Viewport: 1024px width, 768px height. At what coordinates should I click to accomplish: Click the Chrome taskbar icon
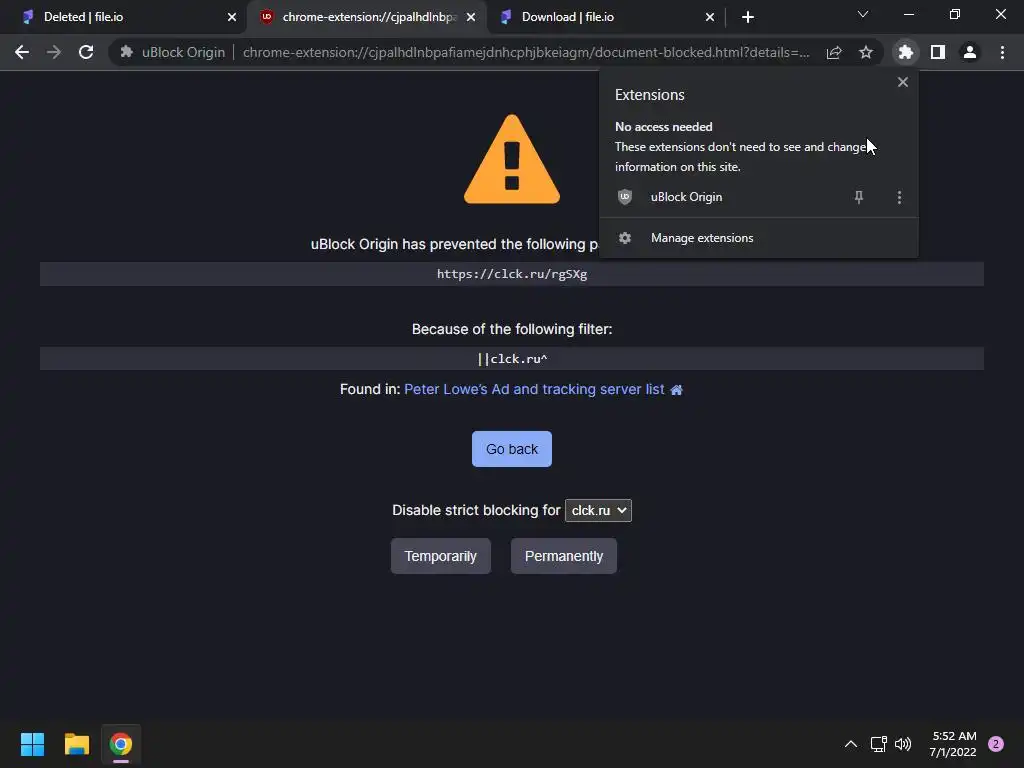(121, 744)
